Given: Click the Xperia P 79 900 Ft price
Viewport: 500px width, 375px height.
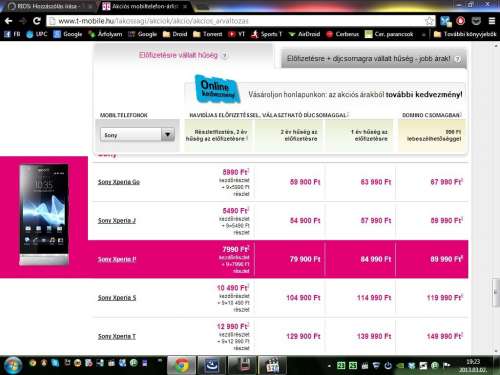Looking at the screenshot, I should (x=305, y=259).
